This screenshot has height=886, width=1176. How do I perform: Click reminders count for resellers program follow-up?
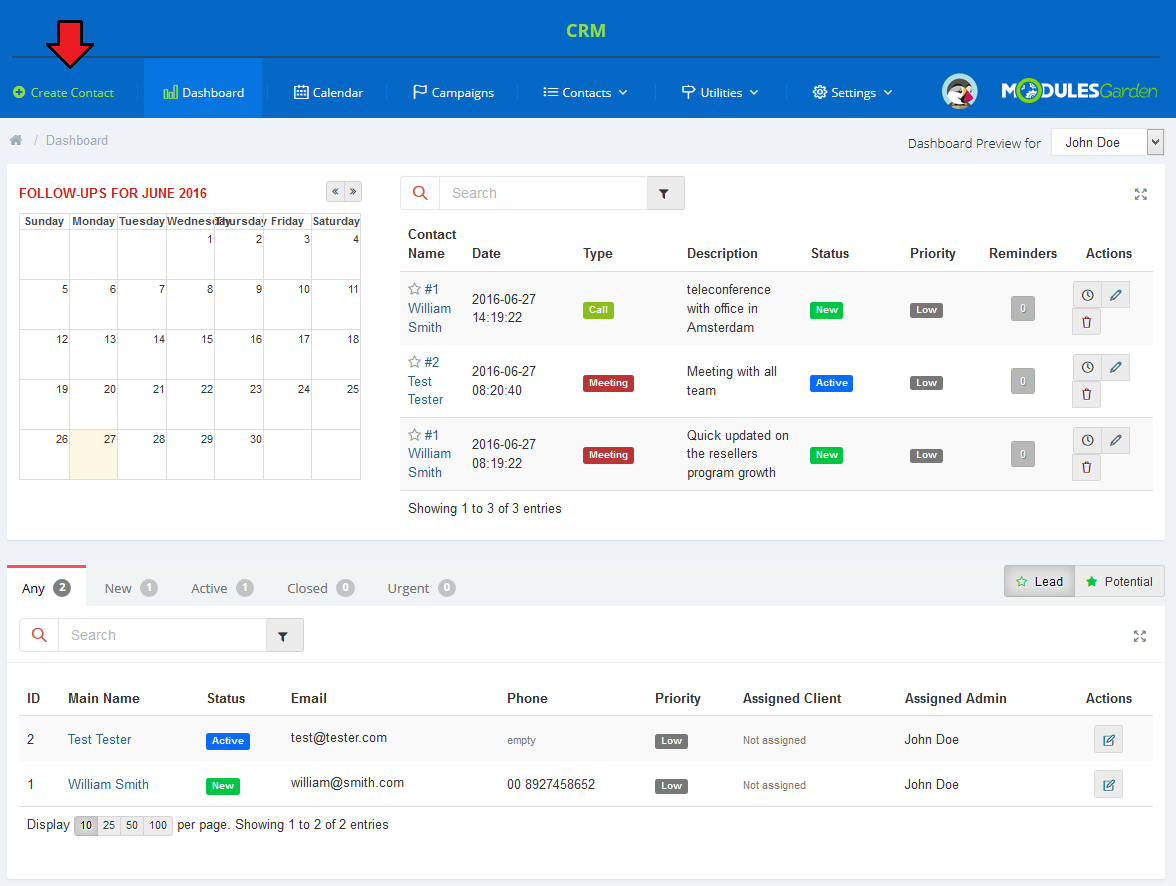coord(1022,454)
